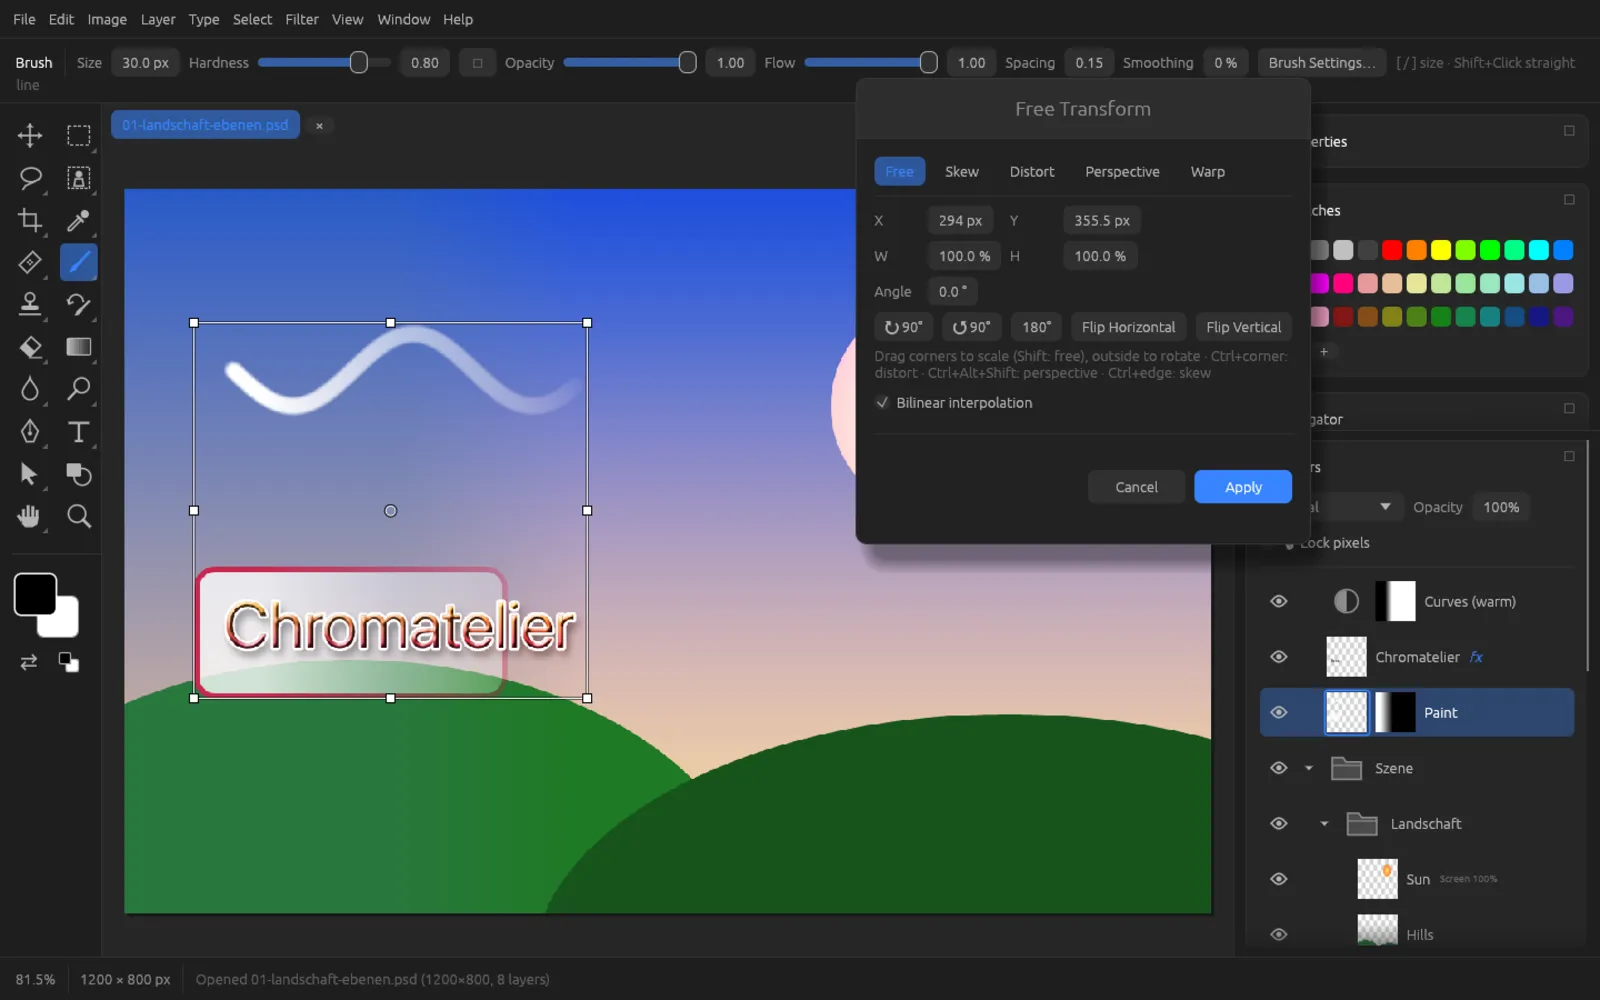Apply the Free Transform
Viewport: 1600px width, 1000px height.
(x=1243, y=487)
